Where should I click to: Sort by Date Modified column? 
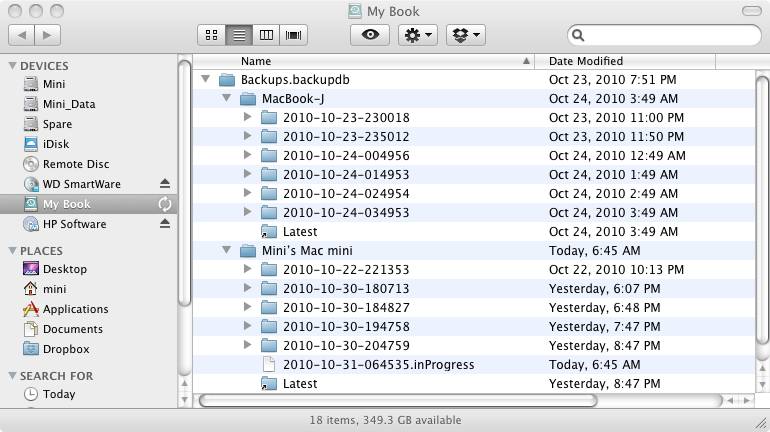click(625, 61)
